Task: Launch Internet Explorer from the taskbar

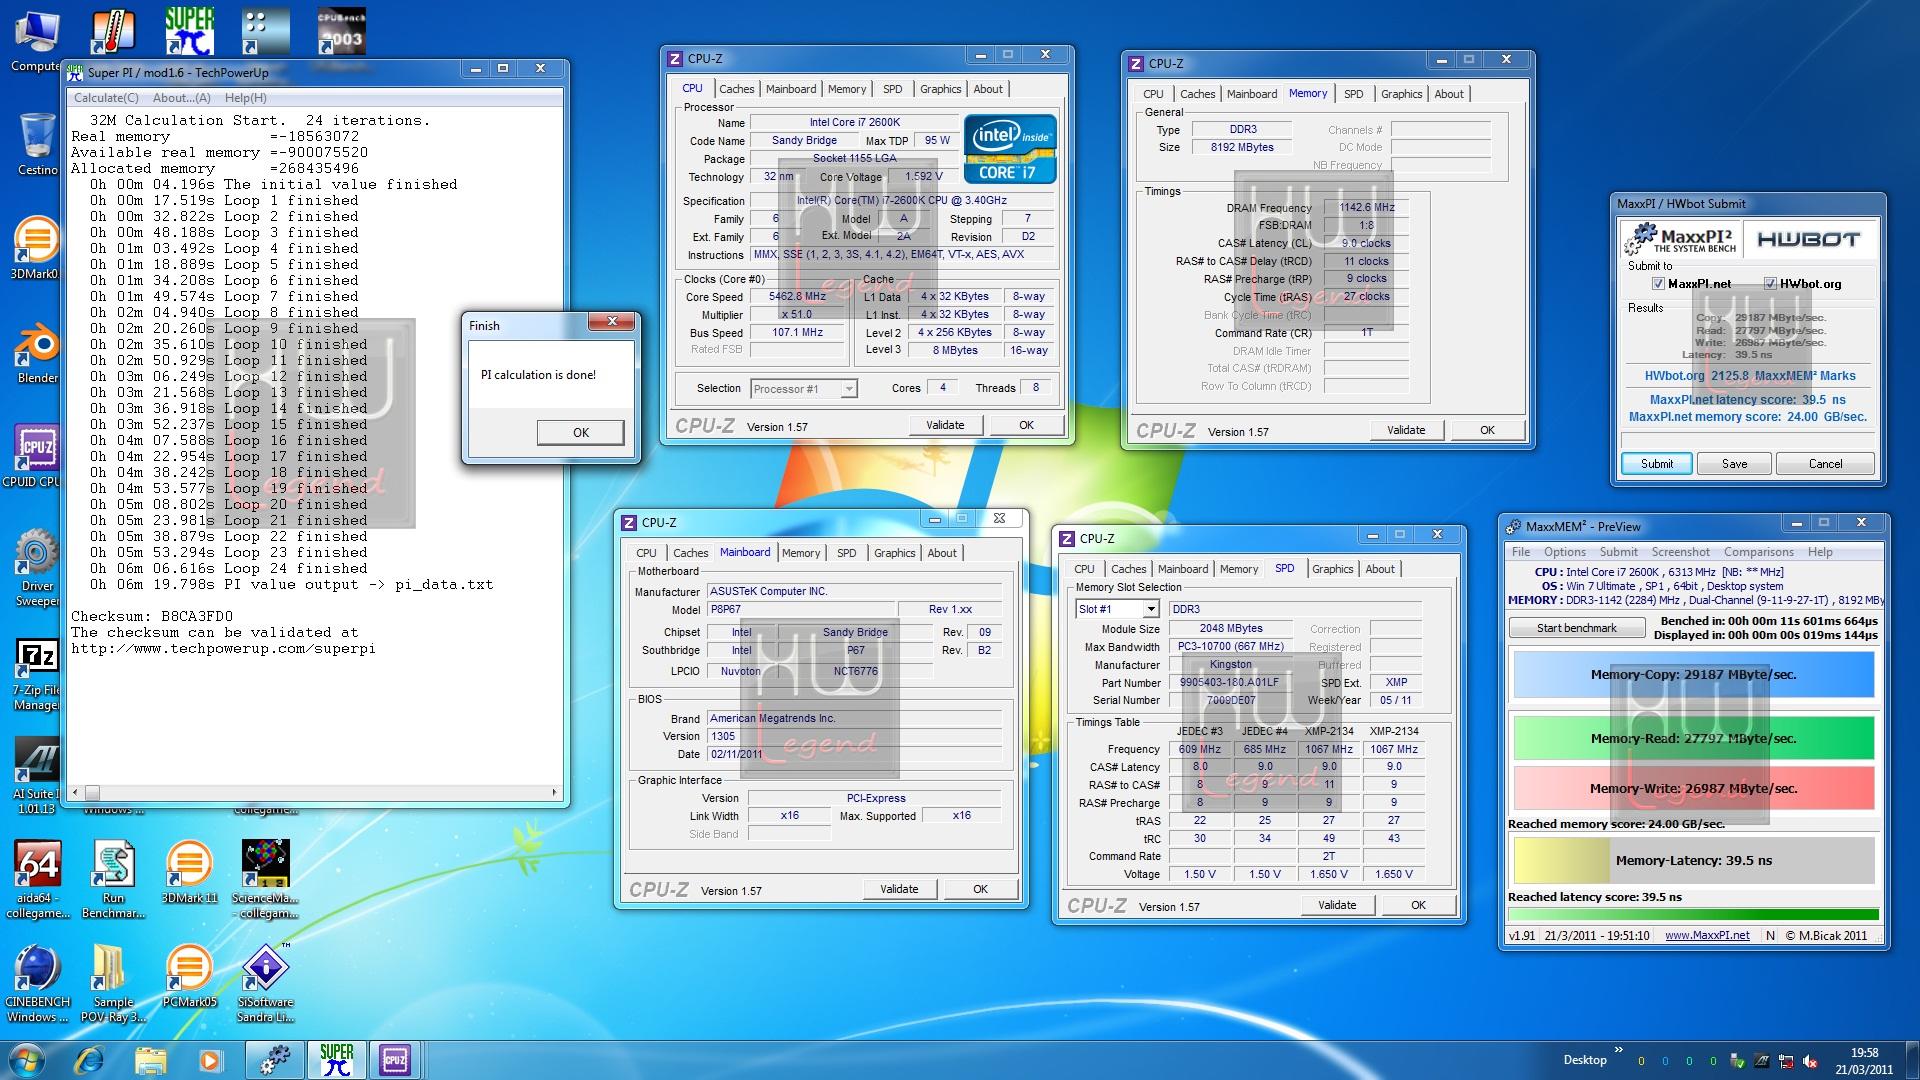Action: coord(90,1060)
